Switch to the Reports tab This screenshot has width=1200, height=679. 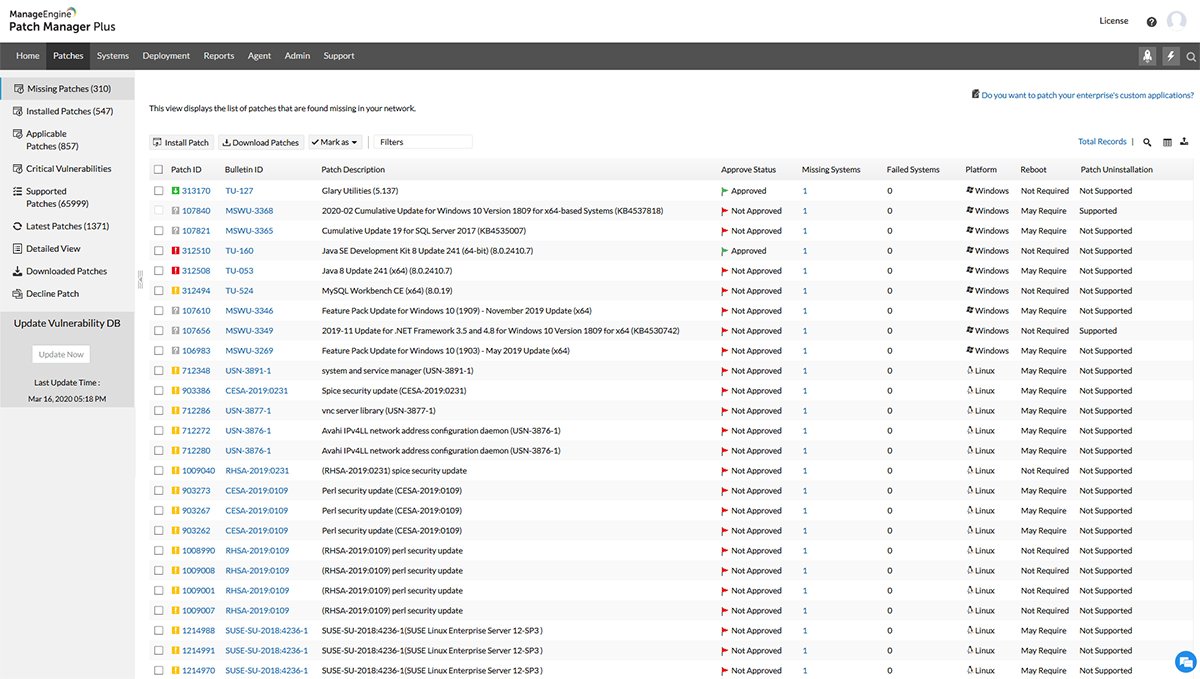point(219,56)
